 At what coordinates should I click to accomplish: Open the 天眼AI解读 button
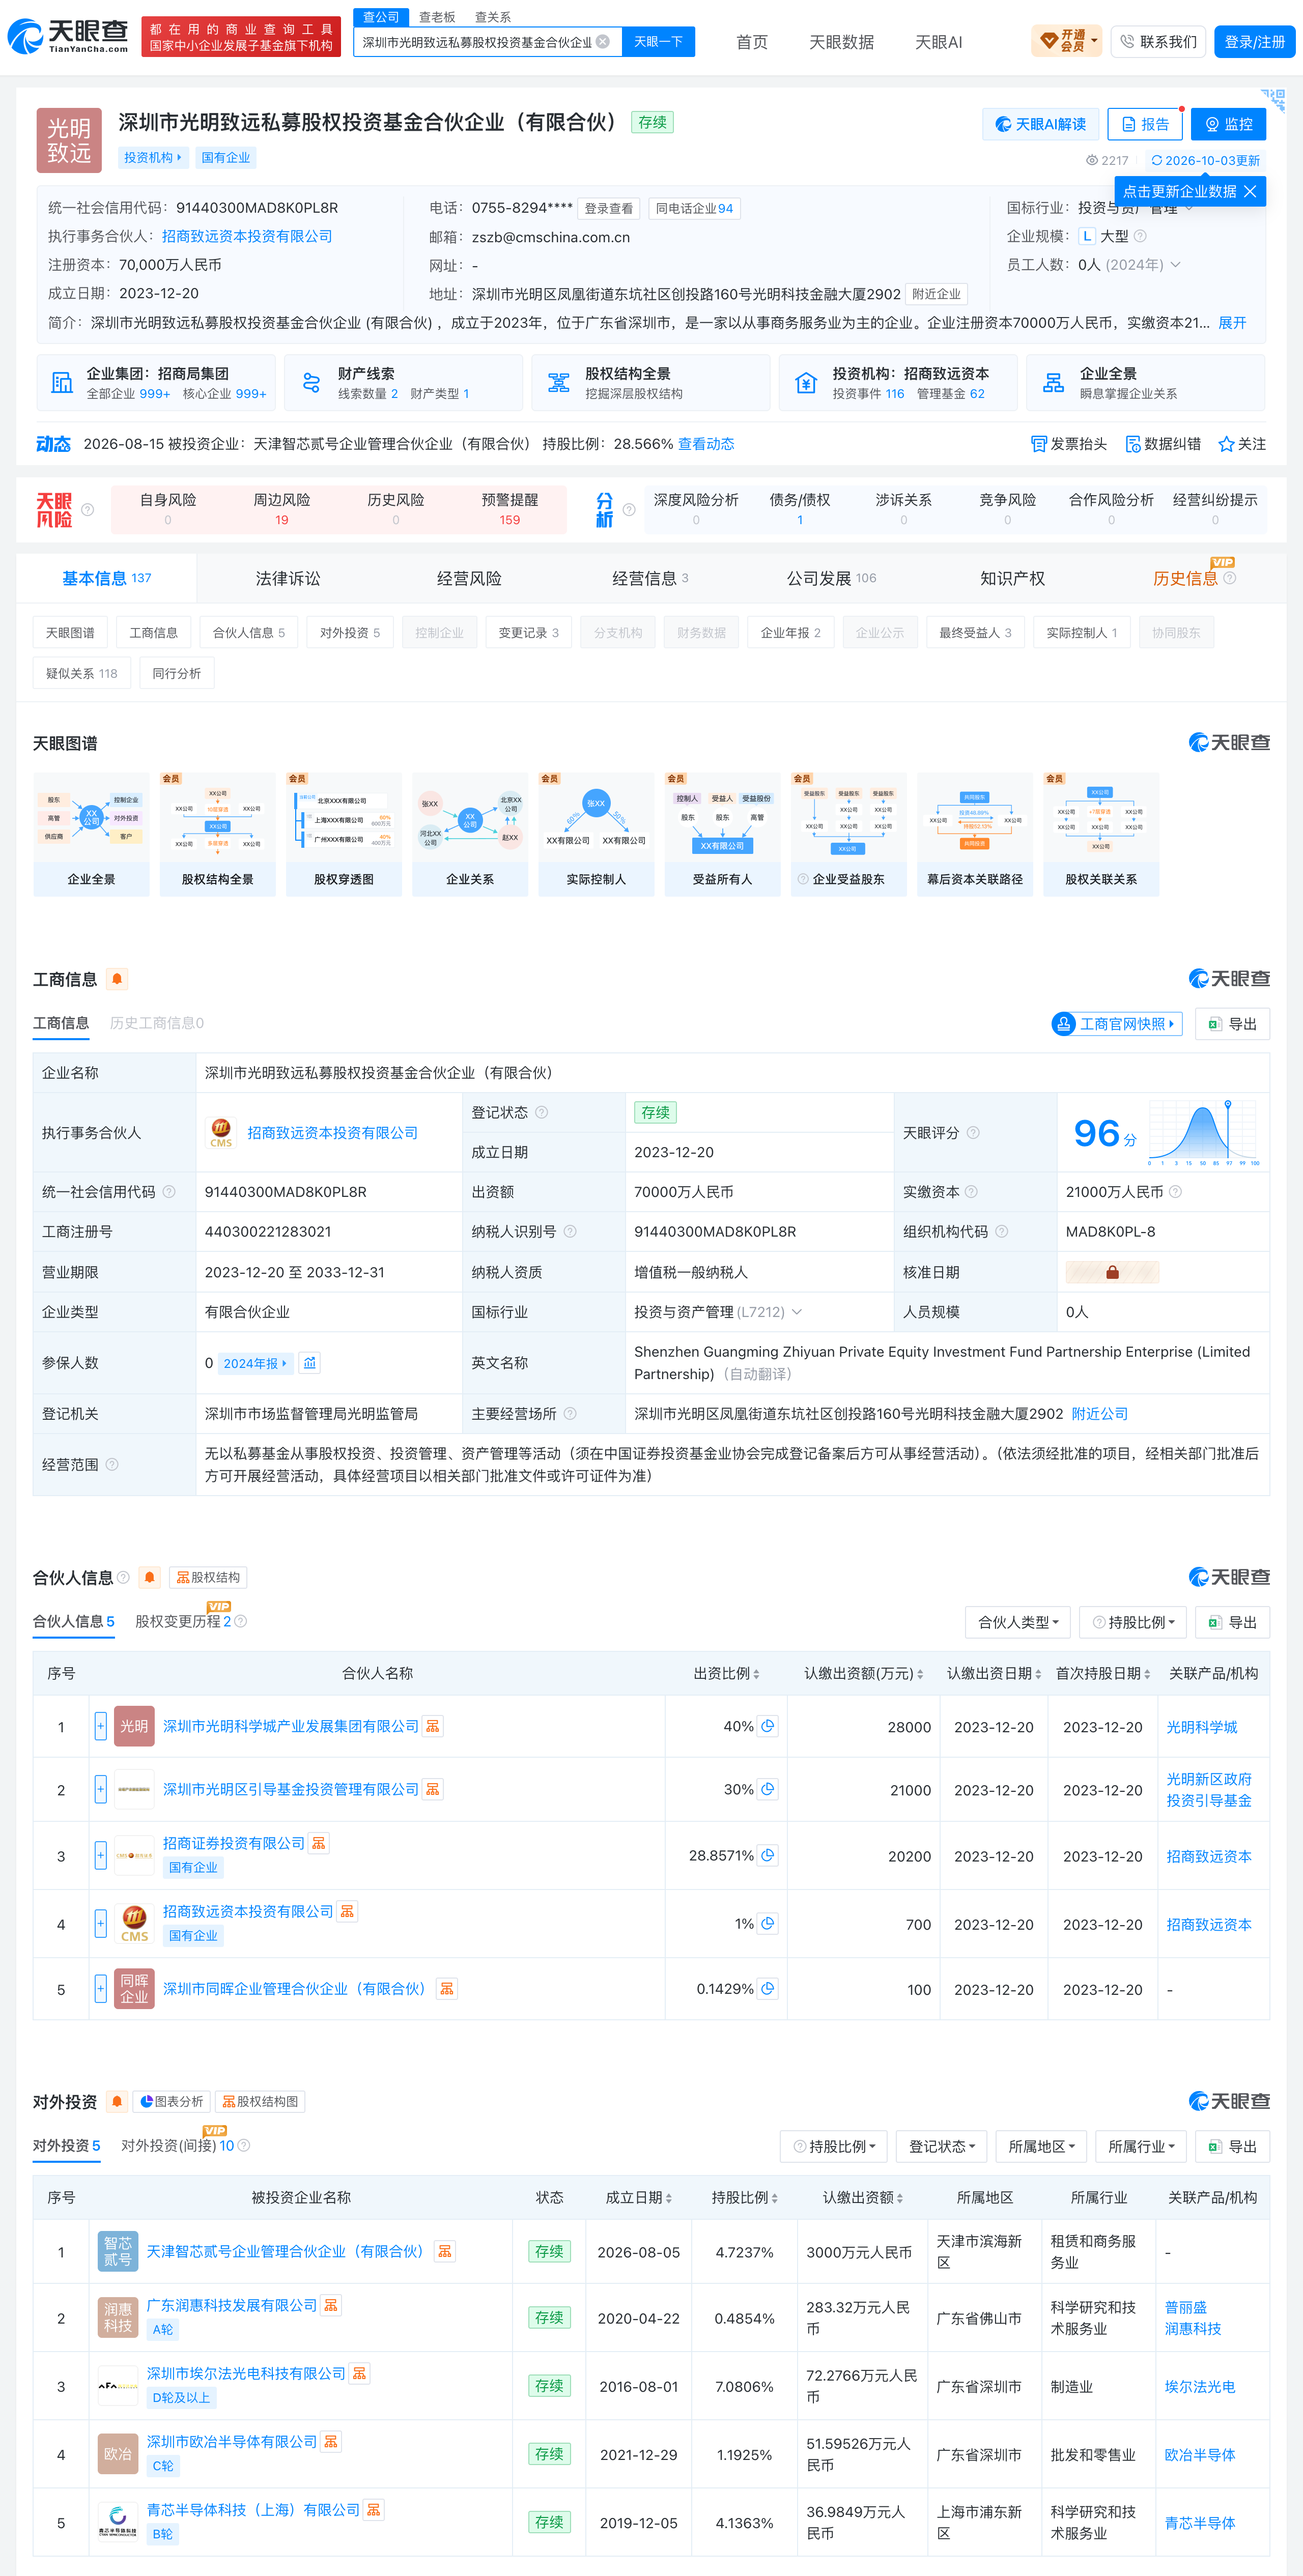coord(1041,124)
